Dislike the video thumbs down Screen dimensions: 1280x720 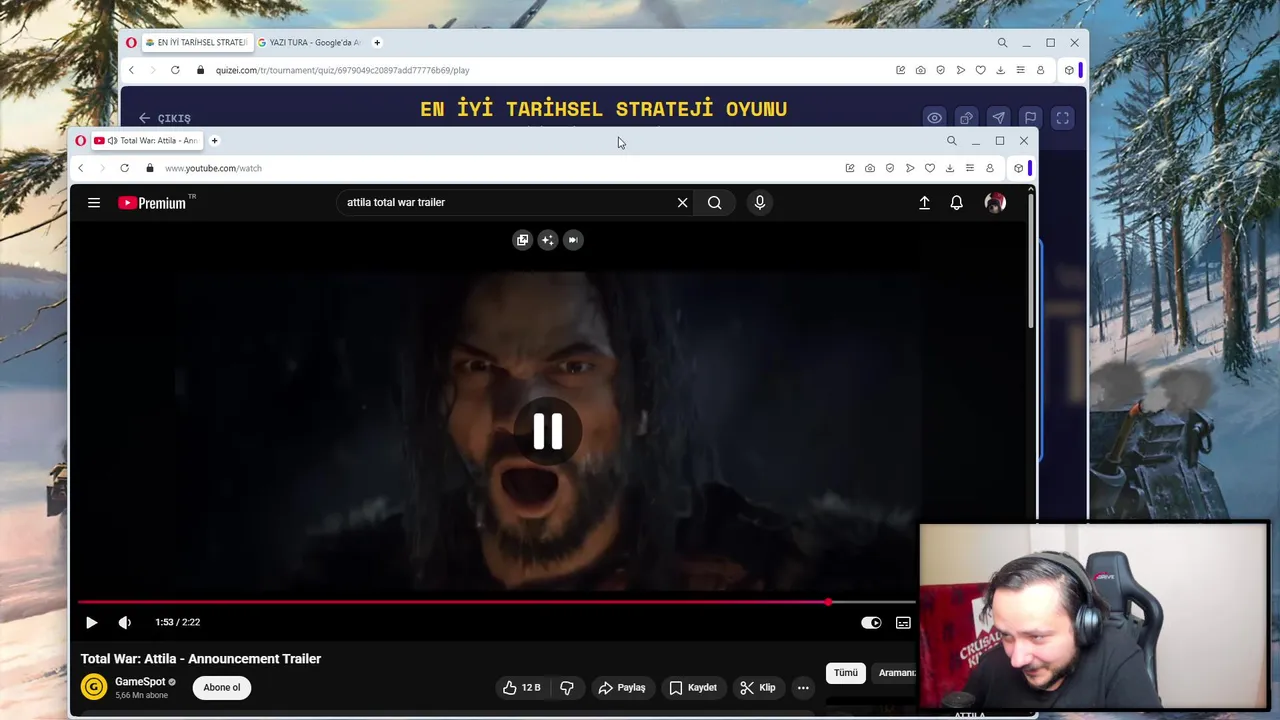[567, 687]
